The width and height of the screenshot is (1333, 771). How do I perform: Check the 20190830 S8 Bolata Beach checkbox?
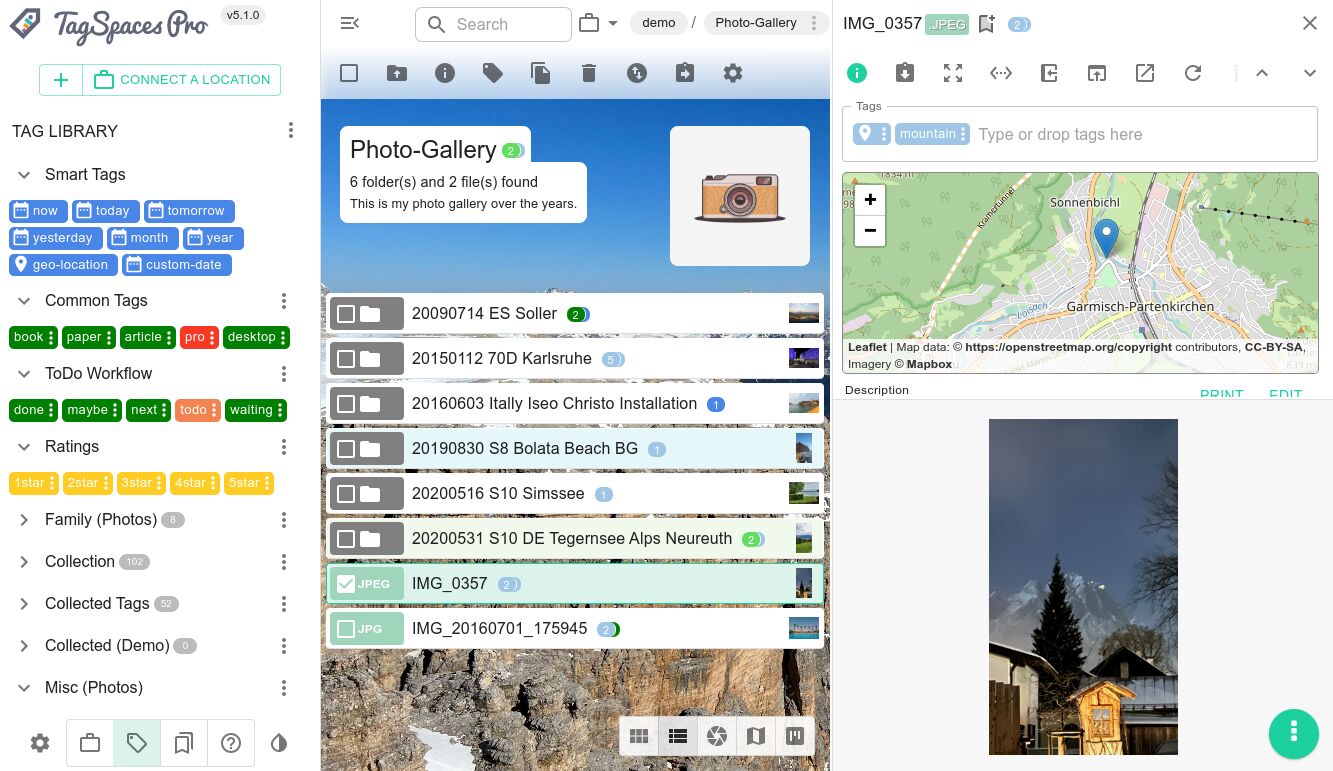pyautogui.click(x=346, y=449)
